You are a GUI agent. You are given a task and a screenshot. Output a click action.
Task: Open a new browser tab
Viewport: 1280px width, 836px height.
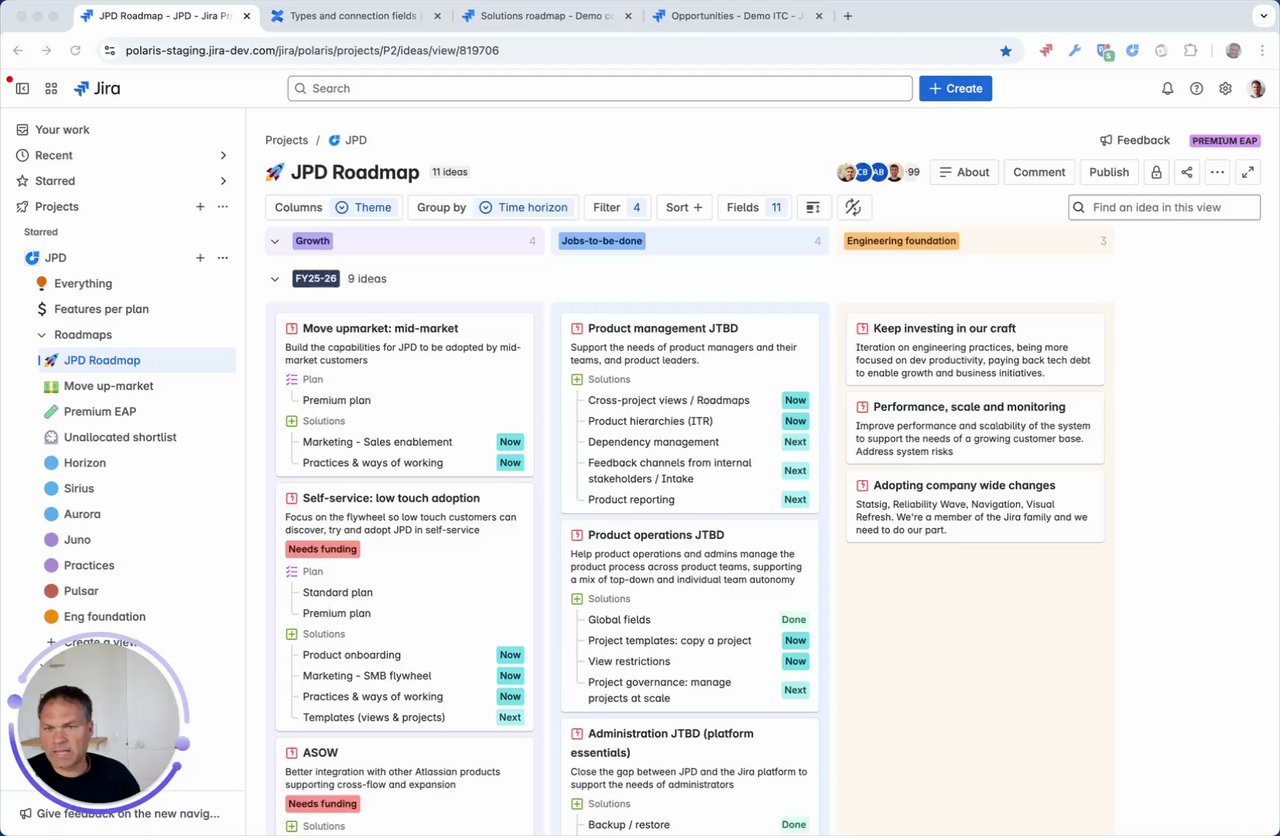click(x=848, y=16)
